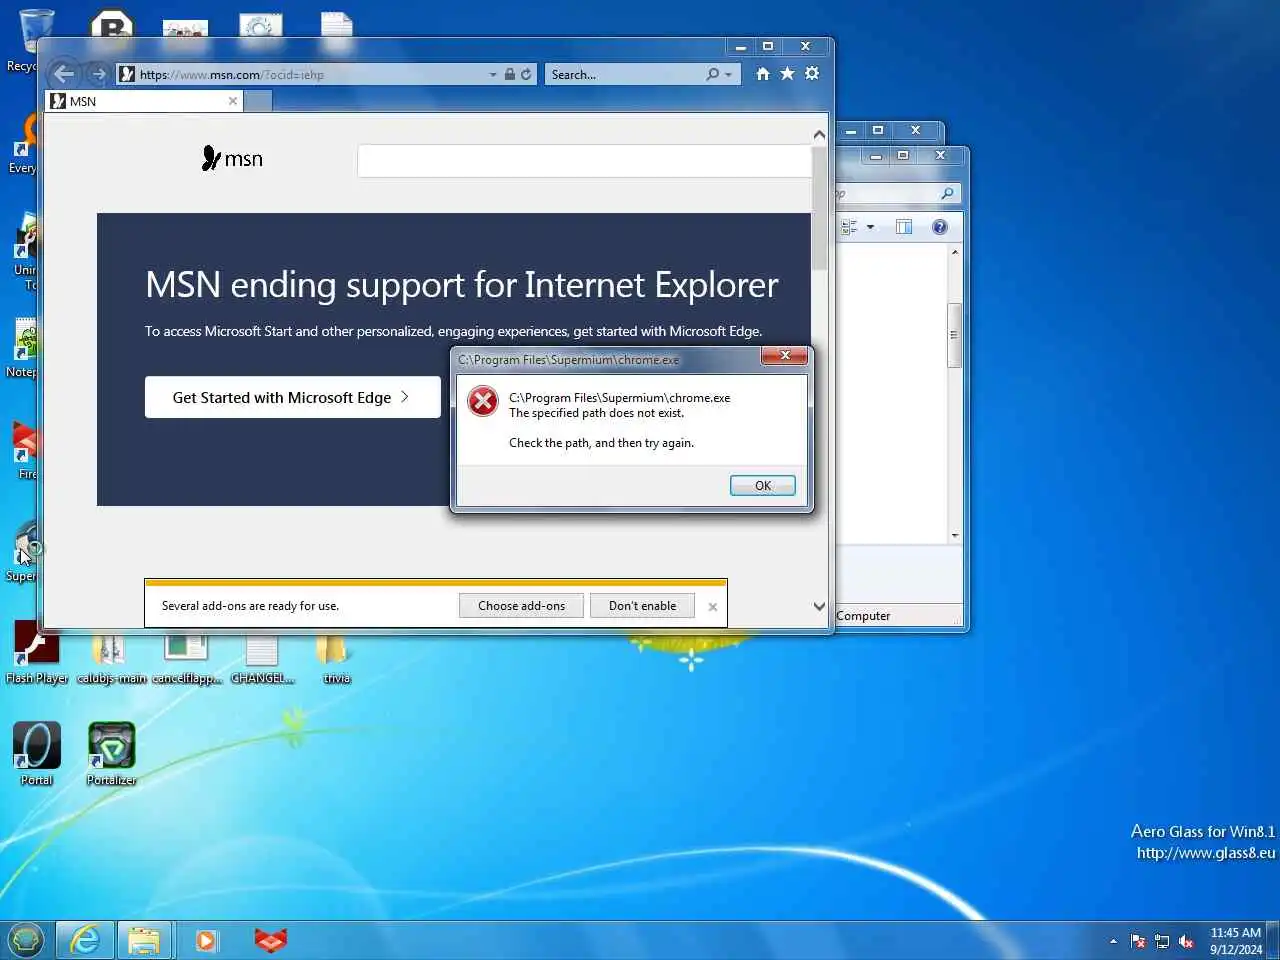Screen dimensions: 1280x960
Task: Click the search magnifier in Explorer window
Action: (947, 193)
